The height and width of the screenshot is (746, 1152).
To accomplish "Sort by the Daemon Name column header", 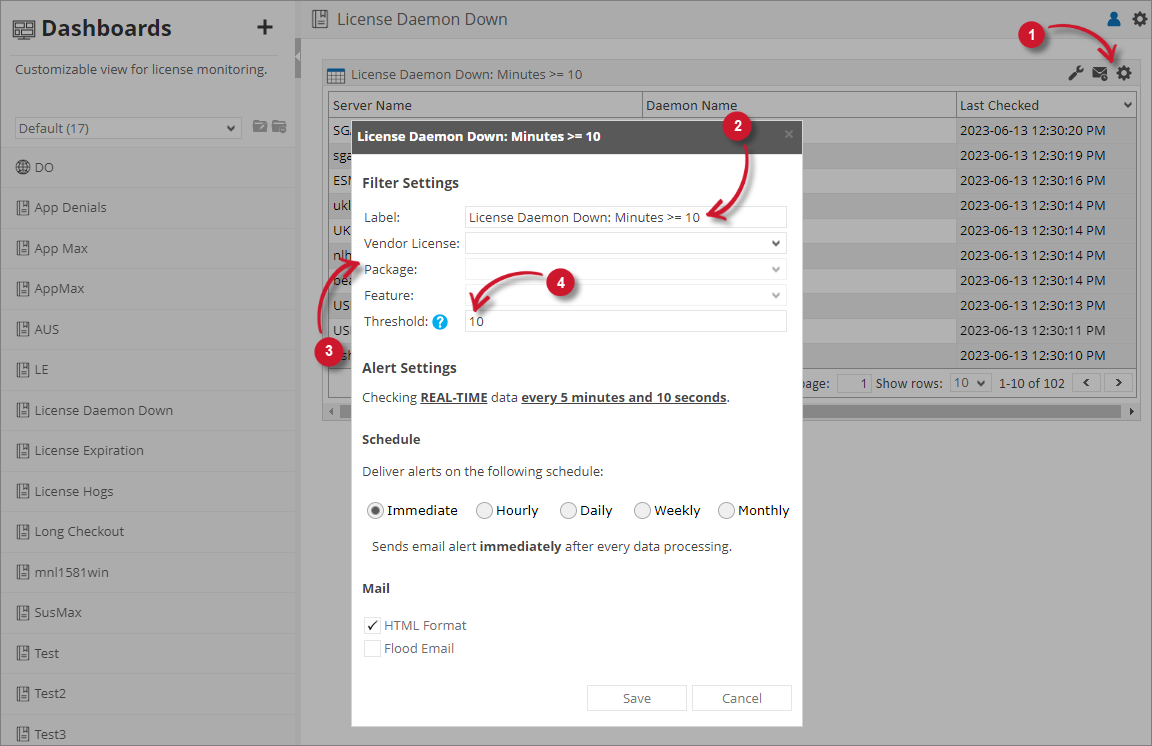I will (x=799, y=105).
